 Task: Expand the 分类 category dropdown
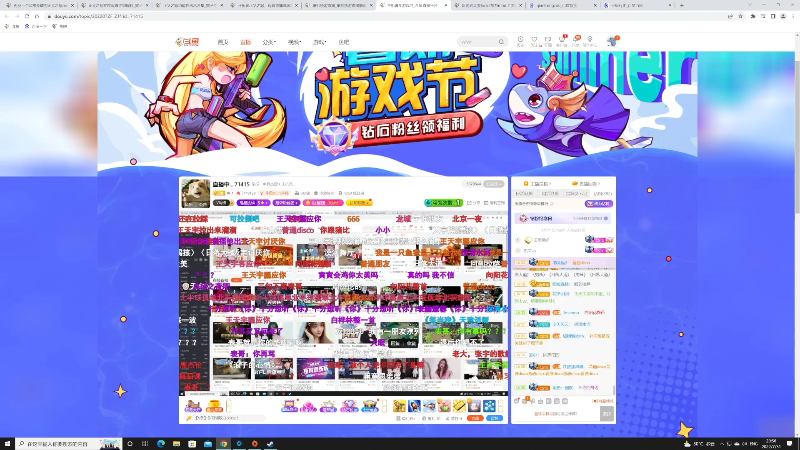point(269,42)
